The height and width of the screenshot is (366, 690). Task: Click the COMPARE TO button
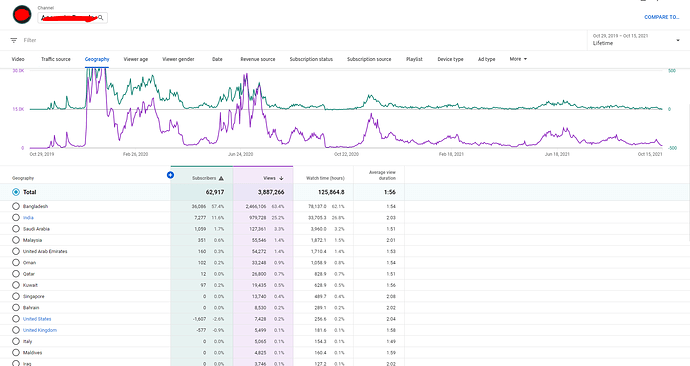coord(662,17)
